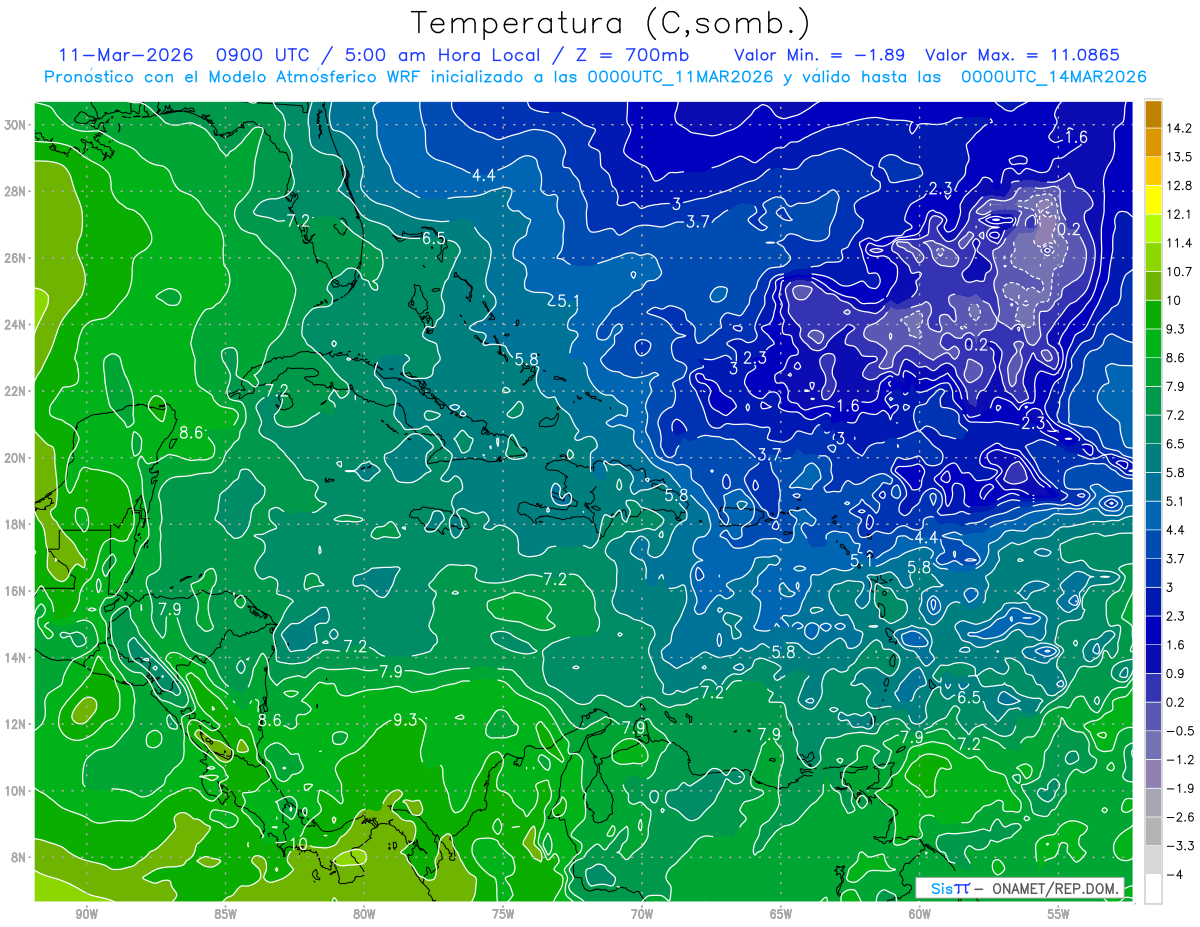The image size is (1200, 927).
Task: Click the 30N latitude axis label
Action: coord(17,125)
